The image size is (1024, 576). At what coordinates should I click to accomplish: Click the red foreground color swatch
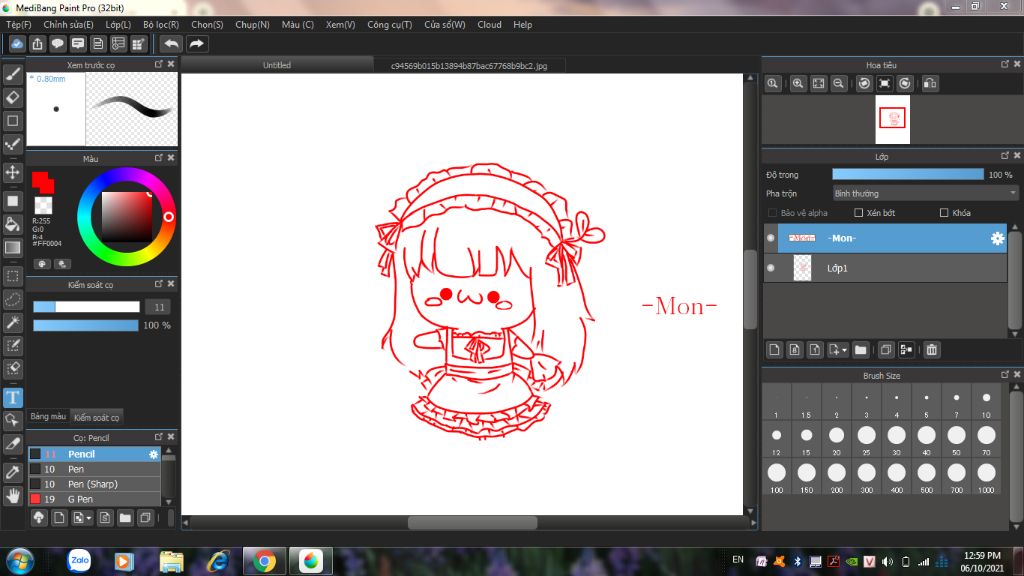coord(42,181)
